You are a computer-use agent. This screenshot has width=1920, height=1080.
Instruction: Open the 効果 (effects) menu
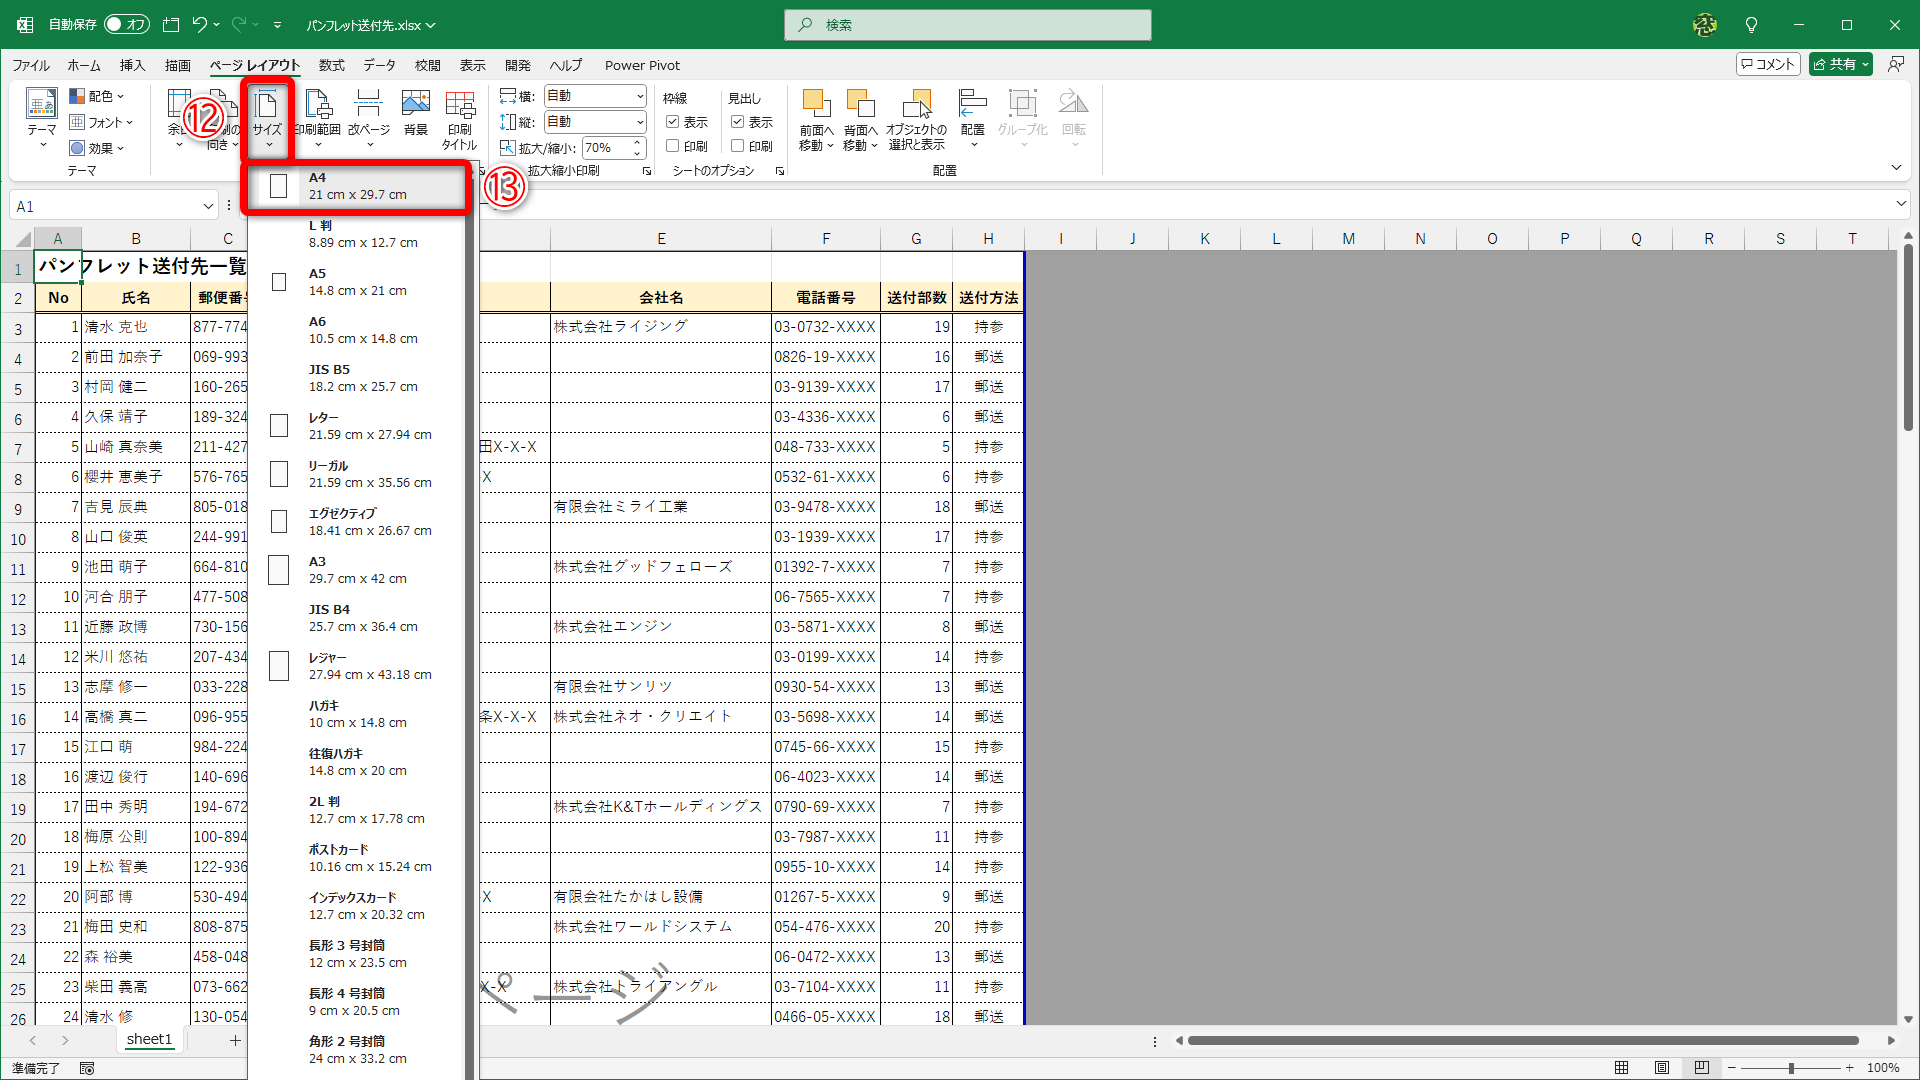[x=96, y=147]
